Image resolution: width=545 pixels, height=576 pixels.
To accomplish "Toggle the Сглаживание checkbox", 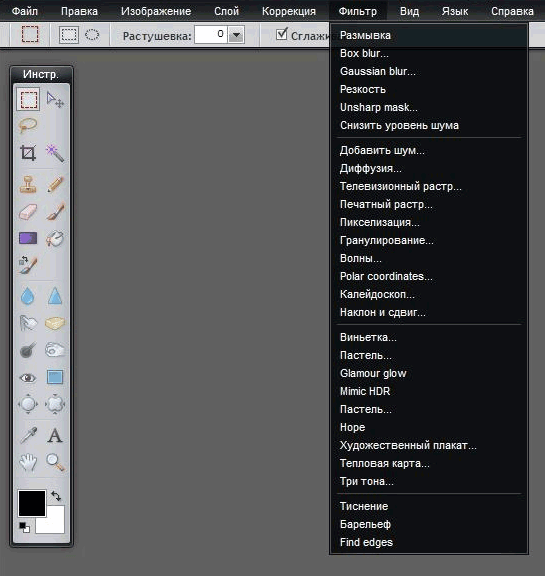I will point(282,34).
